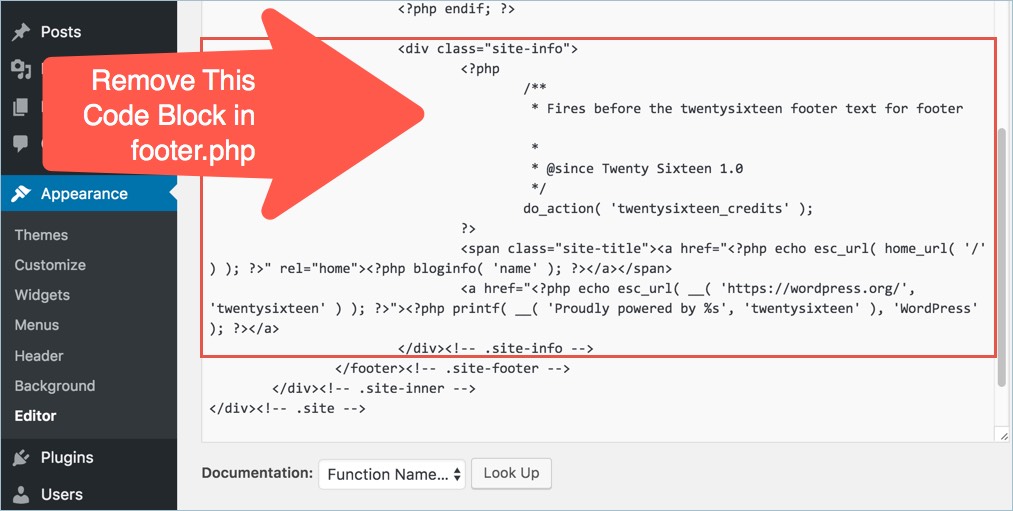Select the Editor submenu item
Image resolution: width=1013 pixels, height=511 pixels.
[36, 415]
